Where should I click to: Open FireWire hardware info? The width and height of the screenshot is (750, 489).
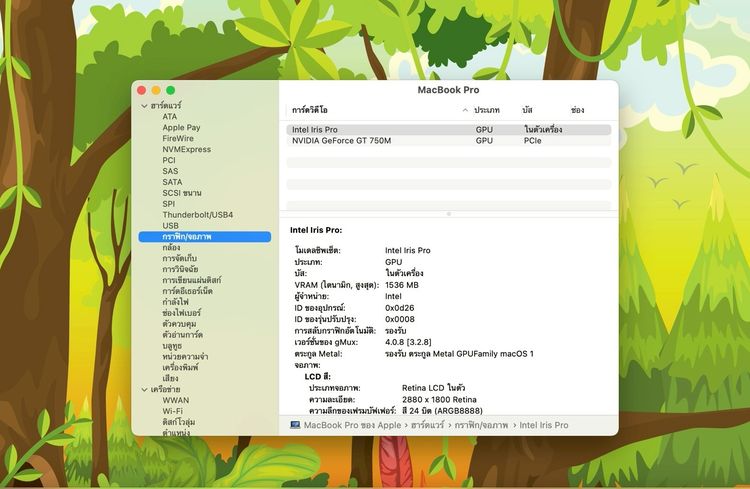point(178,138)
